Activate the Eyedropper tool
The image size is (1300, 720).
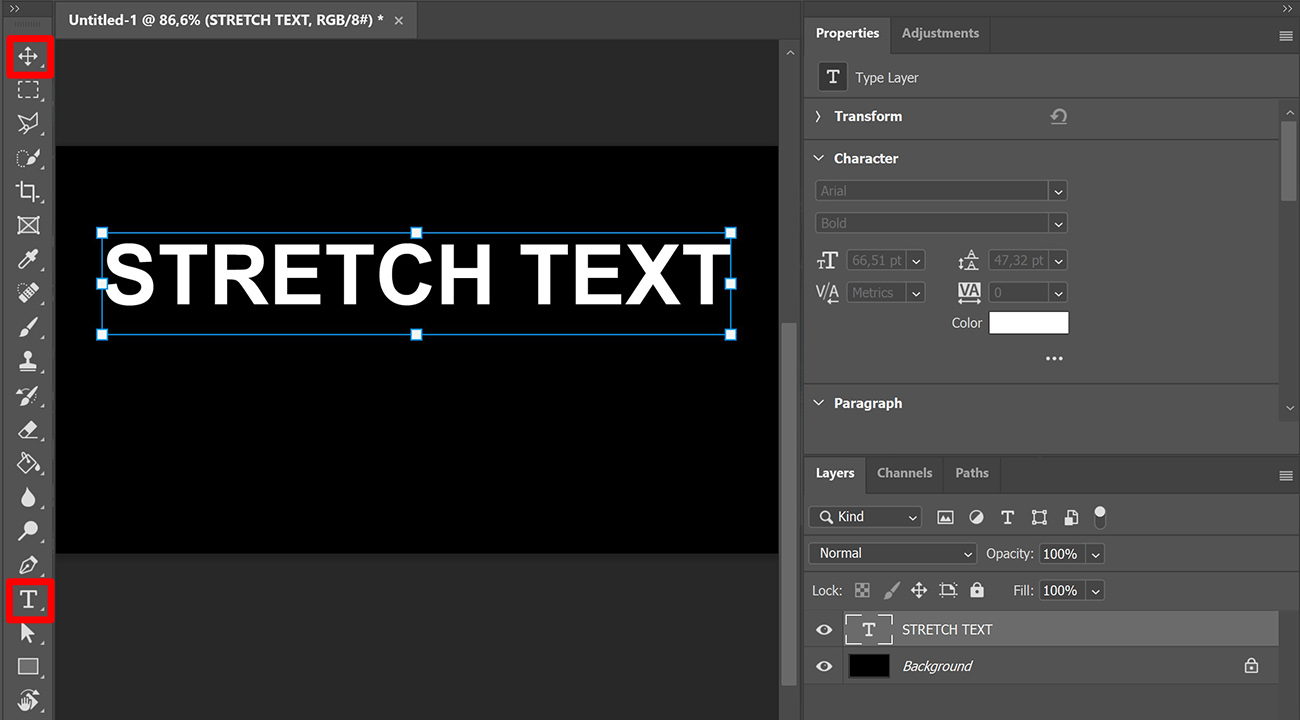coord(28,259)
